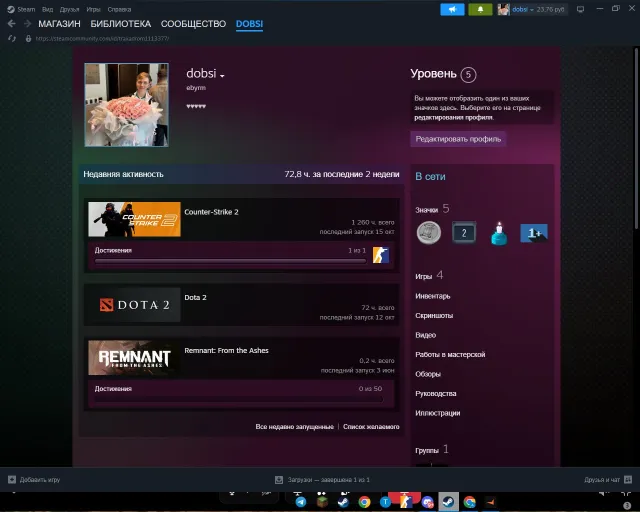This screenshot has height=512, width=640.
Task: Switch to Big Picture mode monitor icon
Action: [x=580, y=9]
